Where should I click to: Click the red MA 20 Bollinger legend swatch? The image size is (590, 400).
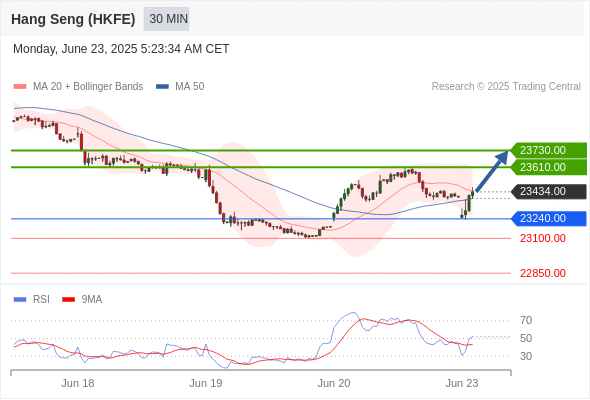[x=20, y=87]
